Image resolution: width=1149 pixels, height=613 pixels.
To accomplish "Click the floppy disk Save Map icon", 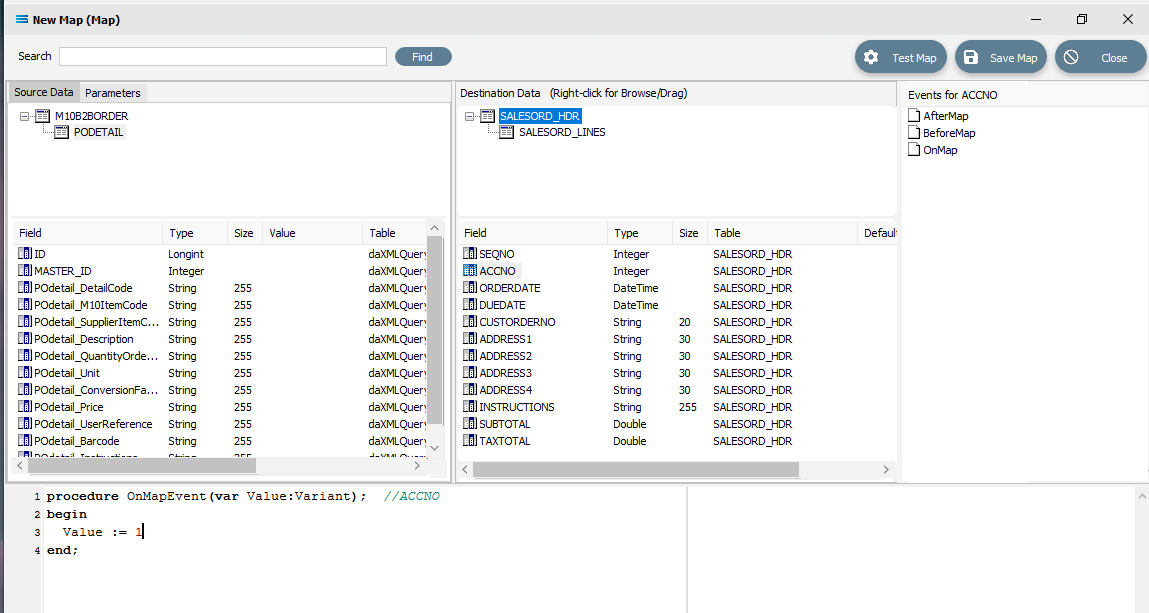I will click(971, 57).
